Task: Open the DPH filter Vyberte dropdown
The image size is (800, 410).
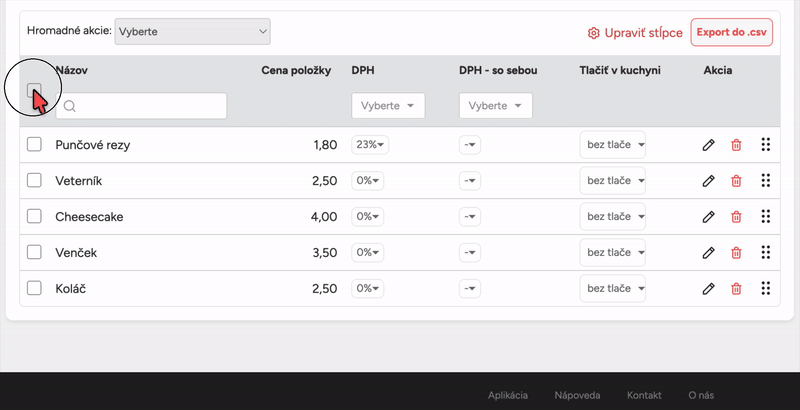Action: (388, 106)
